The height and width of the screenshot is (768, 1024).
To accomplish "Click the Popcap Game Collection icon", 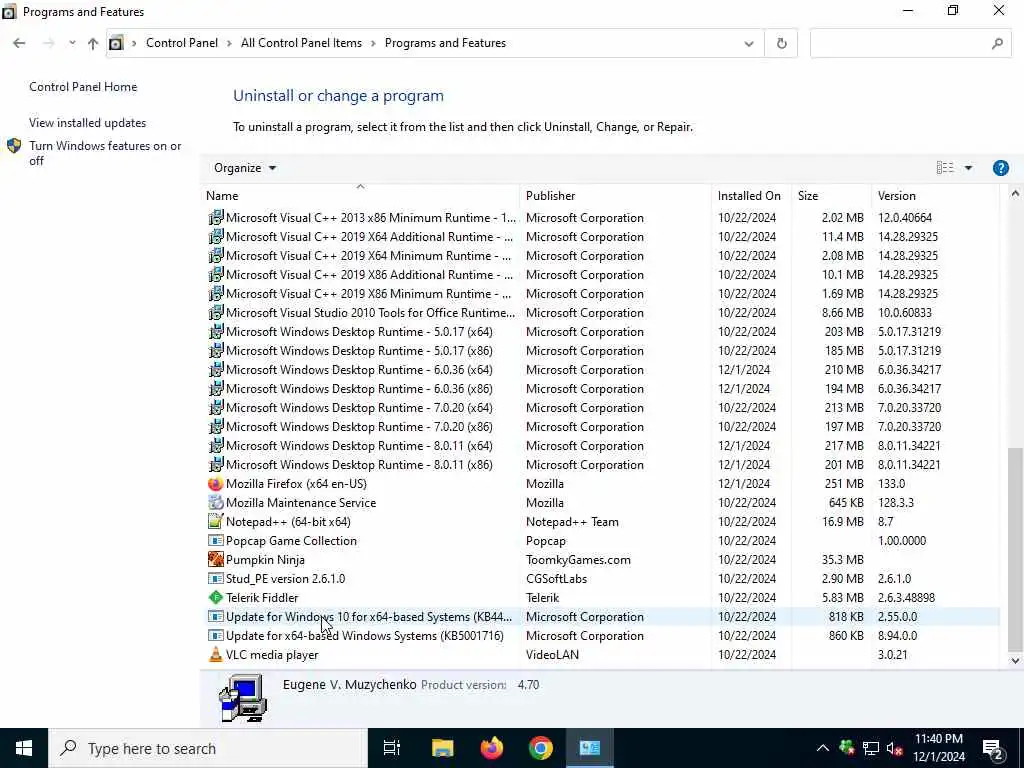I will point(216,541).
